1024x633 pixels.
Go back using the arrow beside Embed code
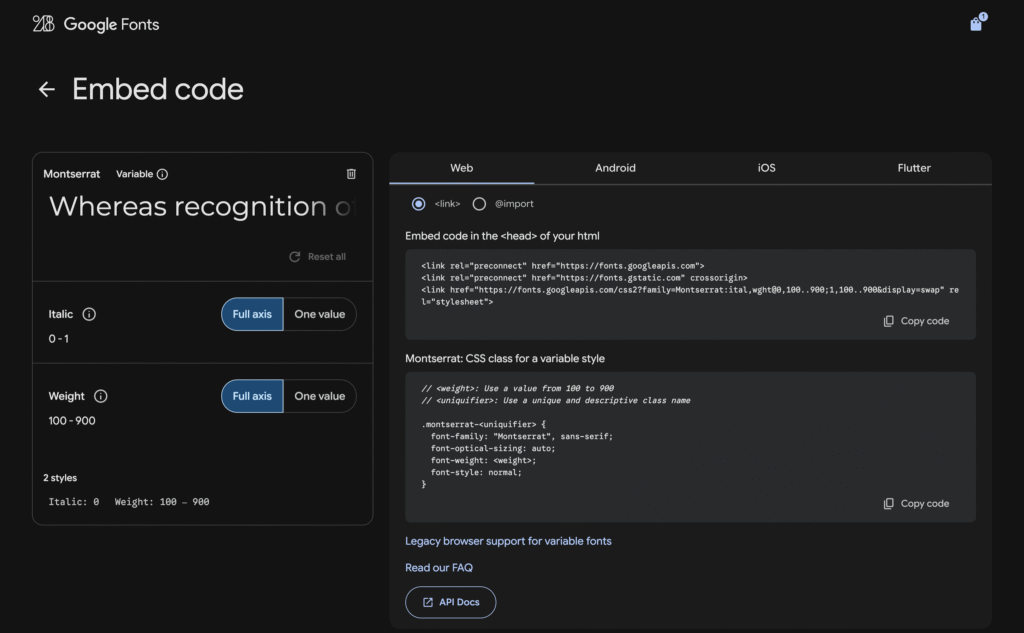coord(46,89)
